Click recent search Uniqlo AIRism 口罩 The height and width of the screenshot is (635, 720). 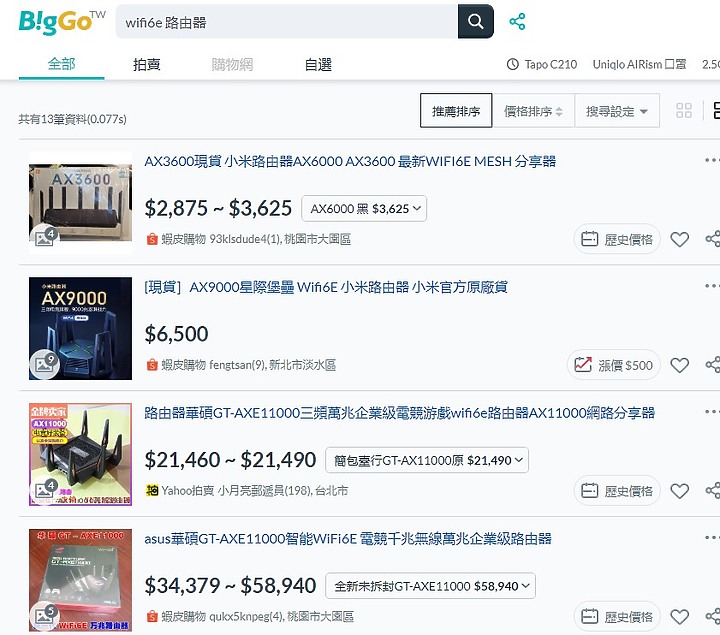(x=639, y=64)
